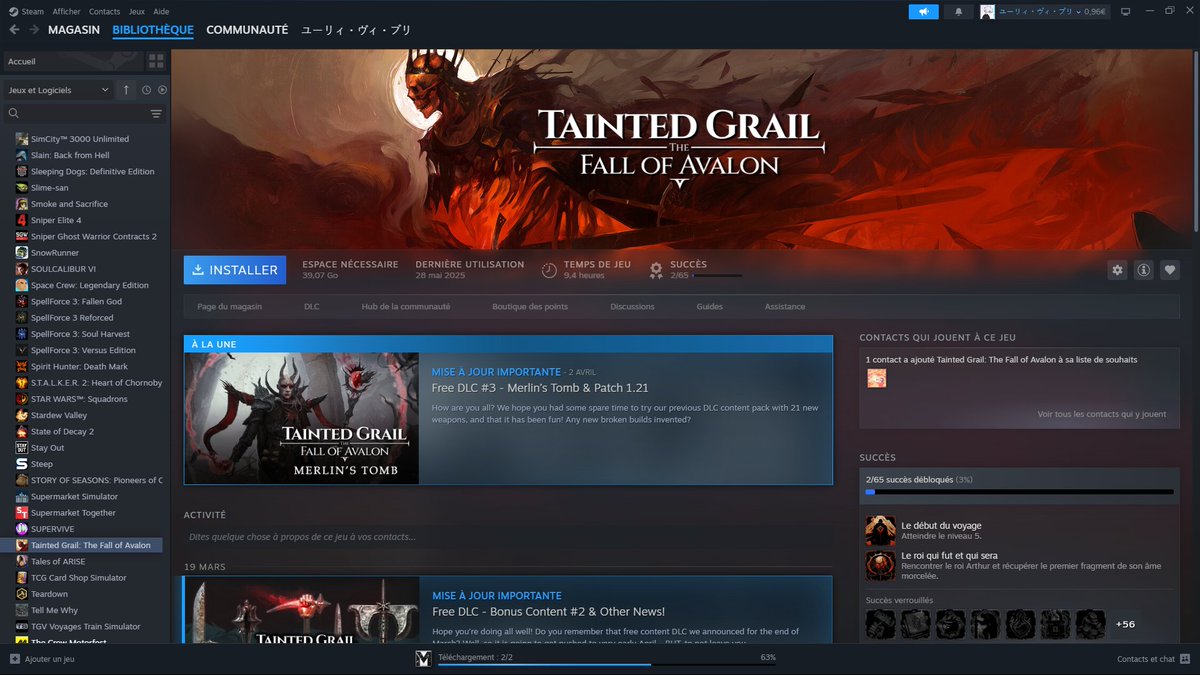Switch to the MAGASIN tab
The width and height of the screenshot is (1200, 675).
74,30
